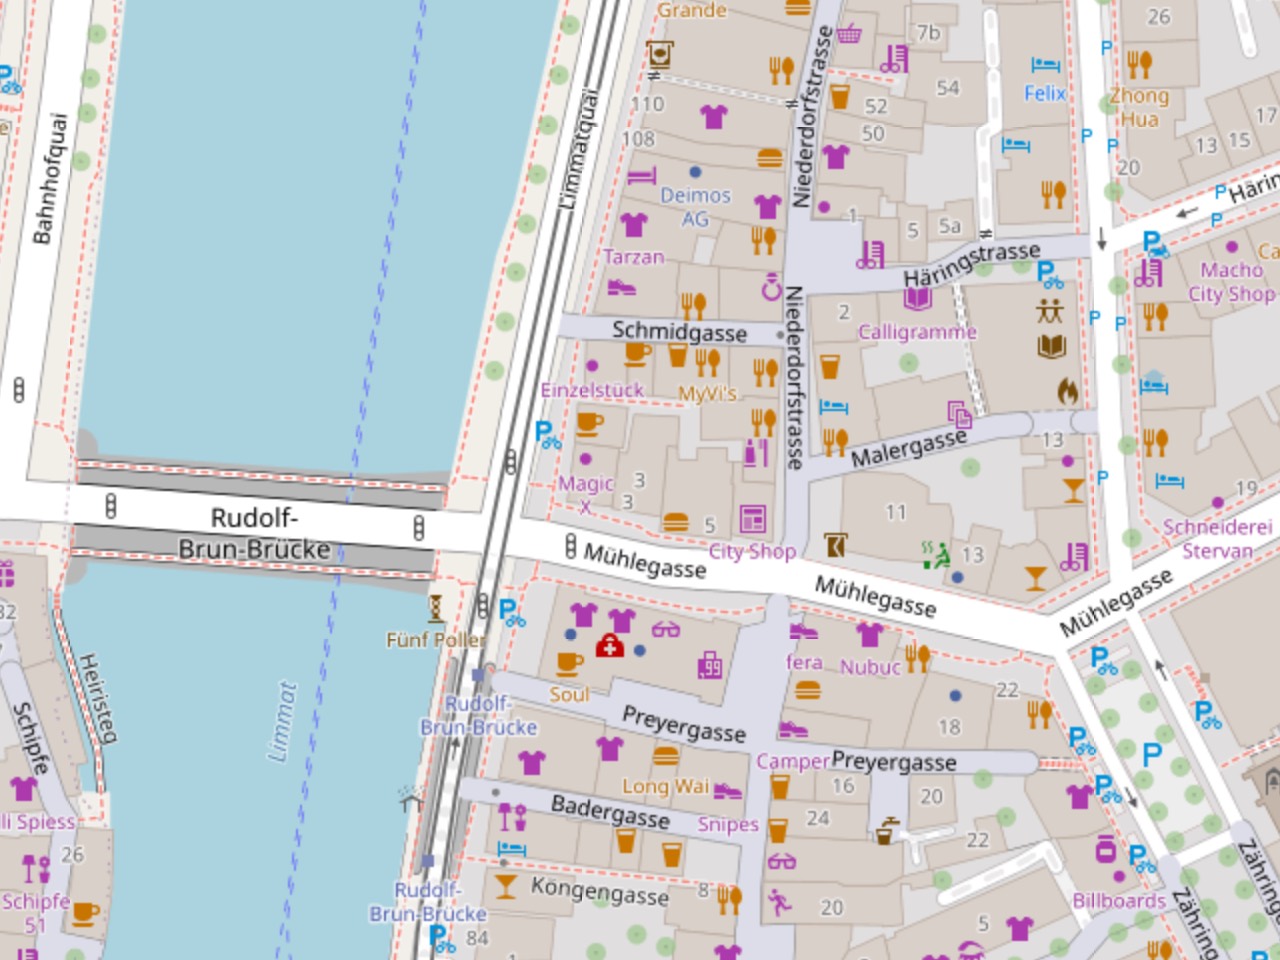Select the Snipes store label

click(728, 825)
